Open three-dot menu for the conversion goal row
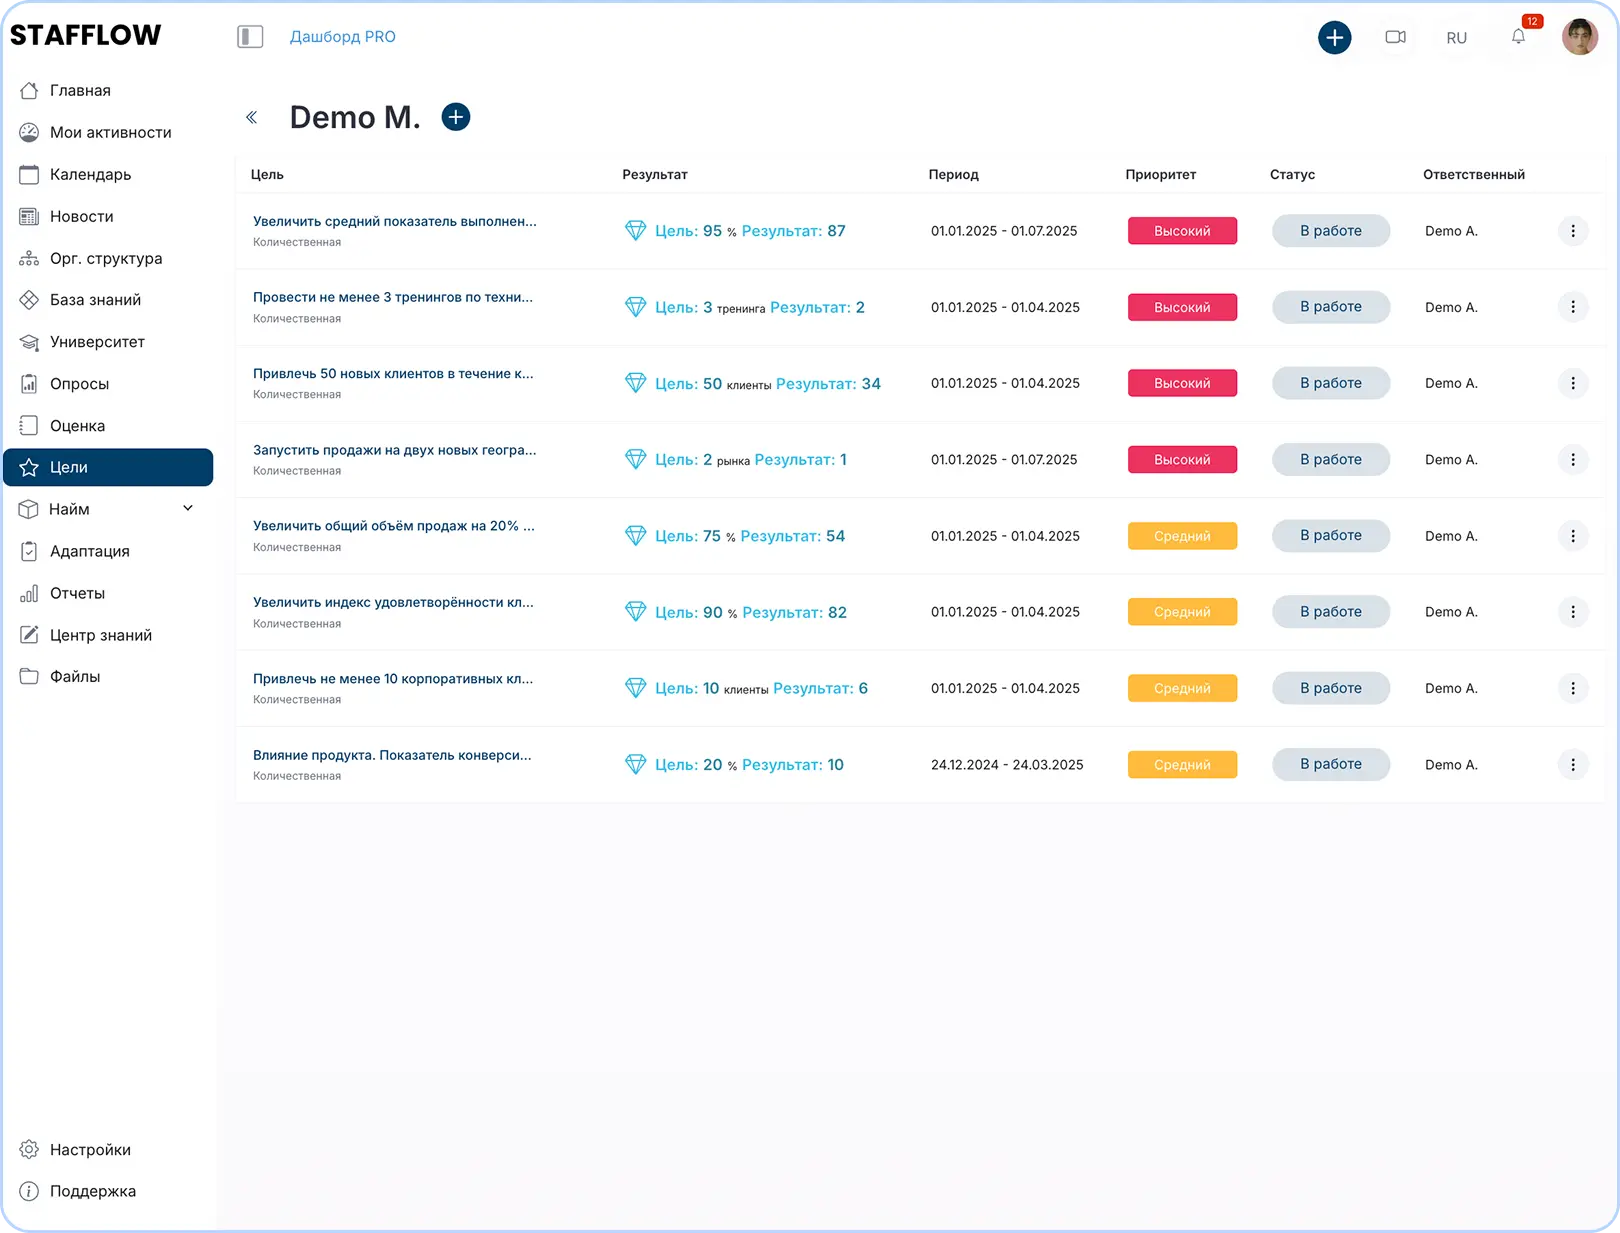1620x1233 pixels. click(1572, 765)
